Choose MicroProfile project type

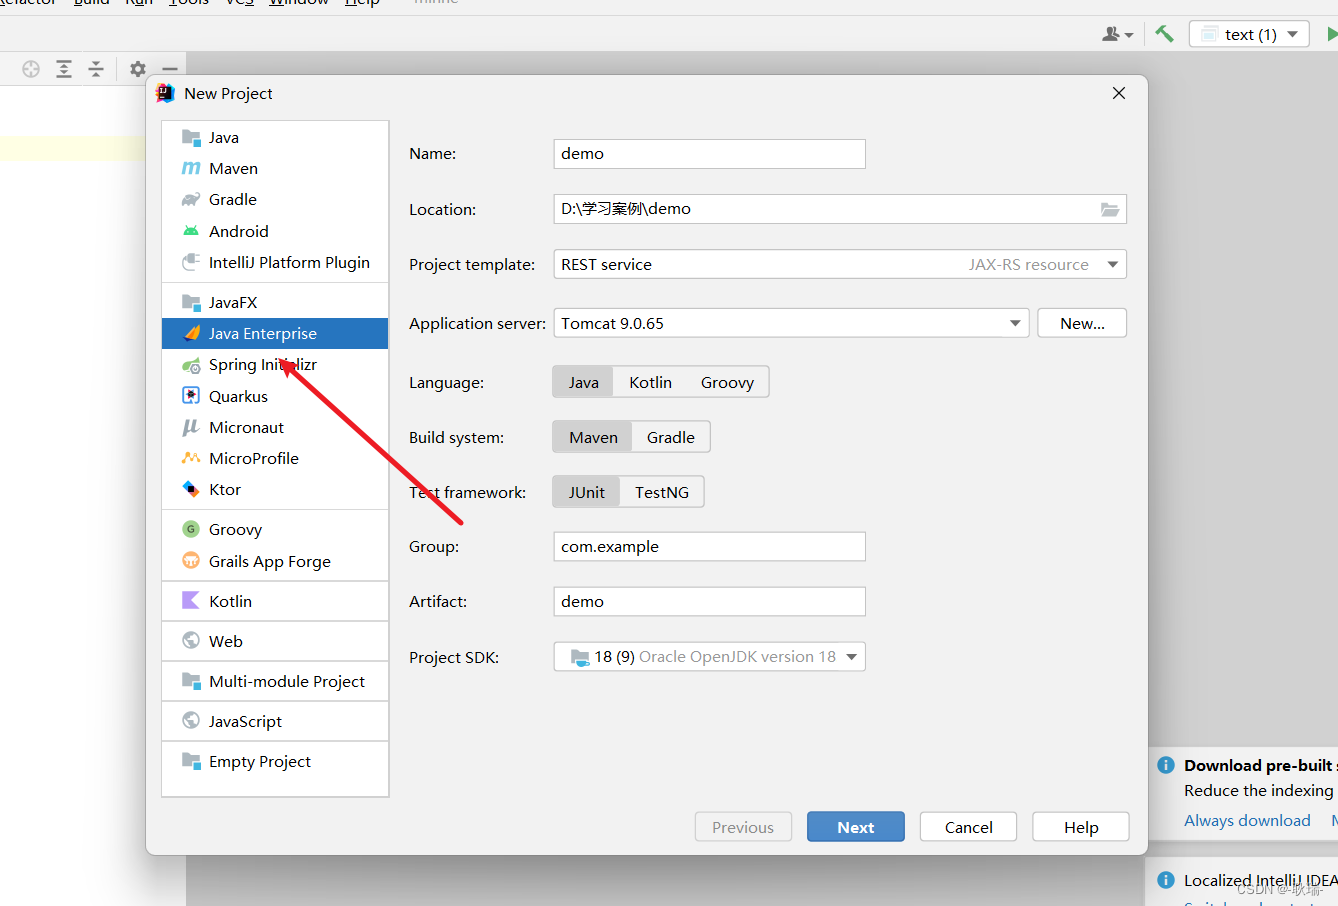tap(275, 458)
